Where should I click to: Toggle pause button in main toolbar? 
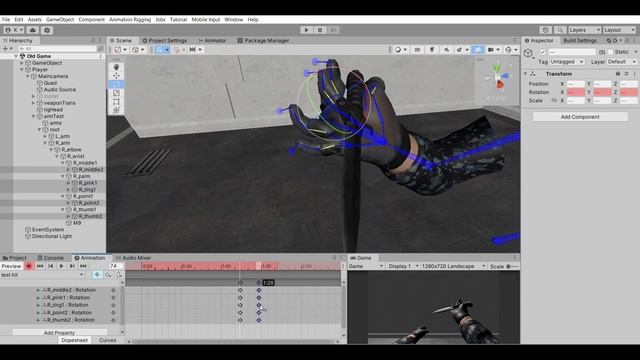[x=320, y=30]
